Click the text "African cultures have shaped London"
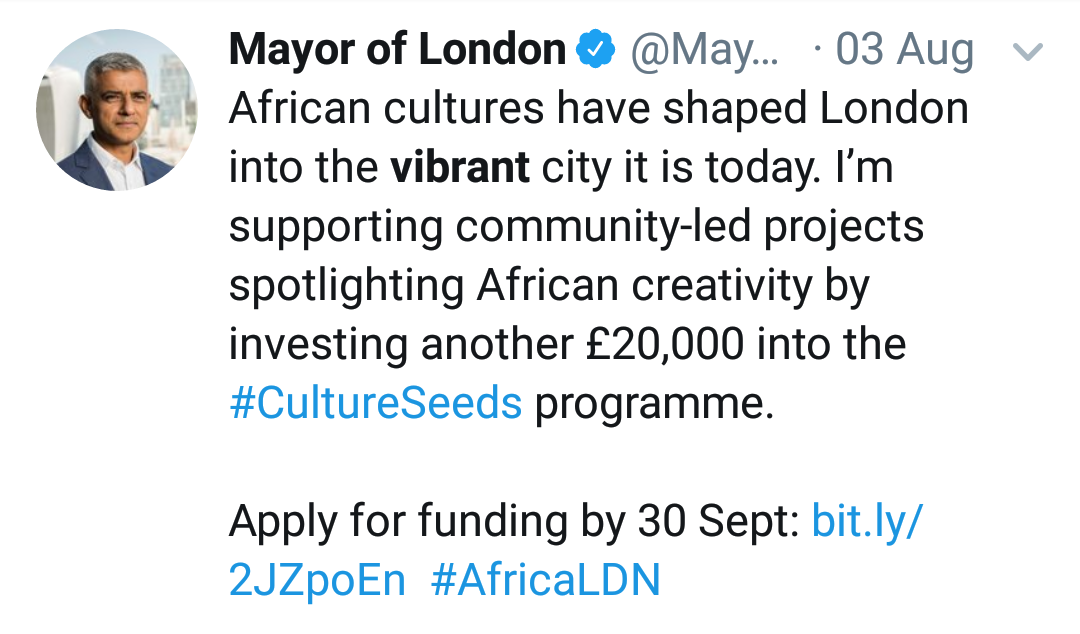 [598, 109]
